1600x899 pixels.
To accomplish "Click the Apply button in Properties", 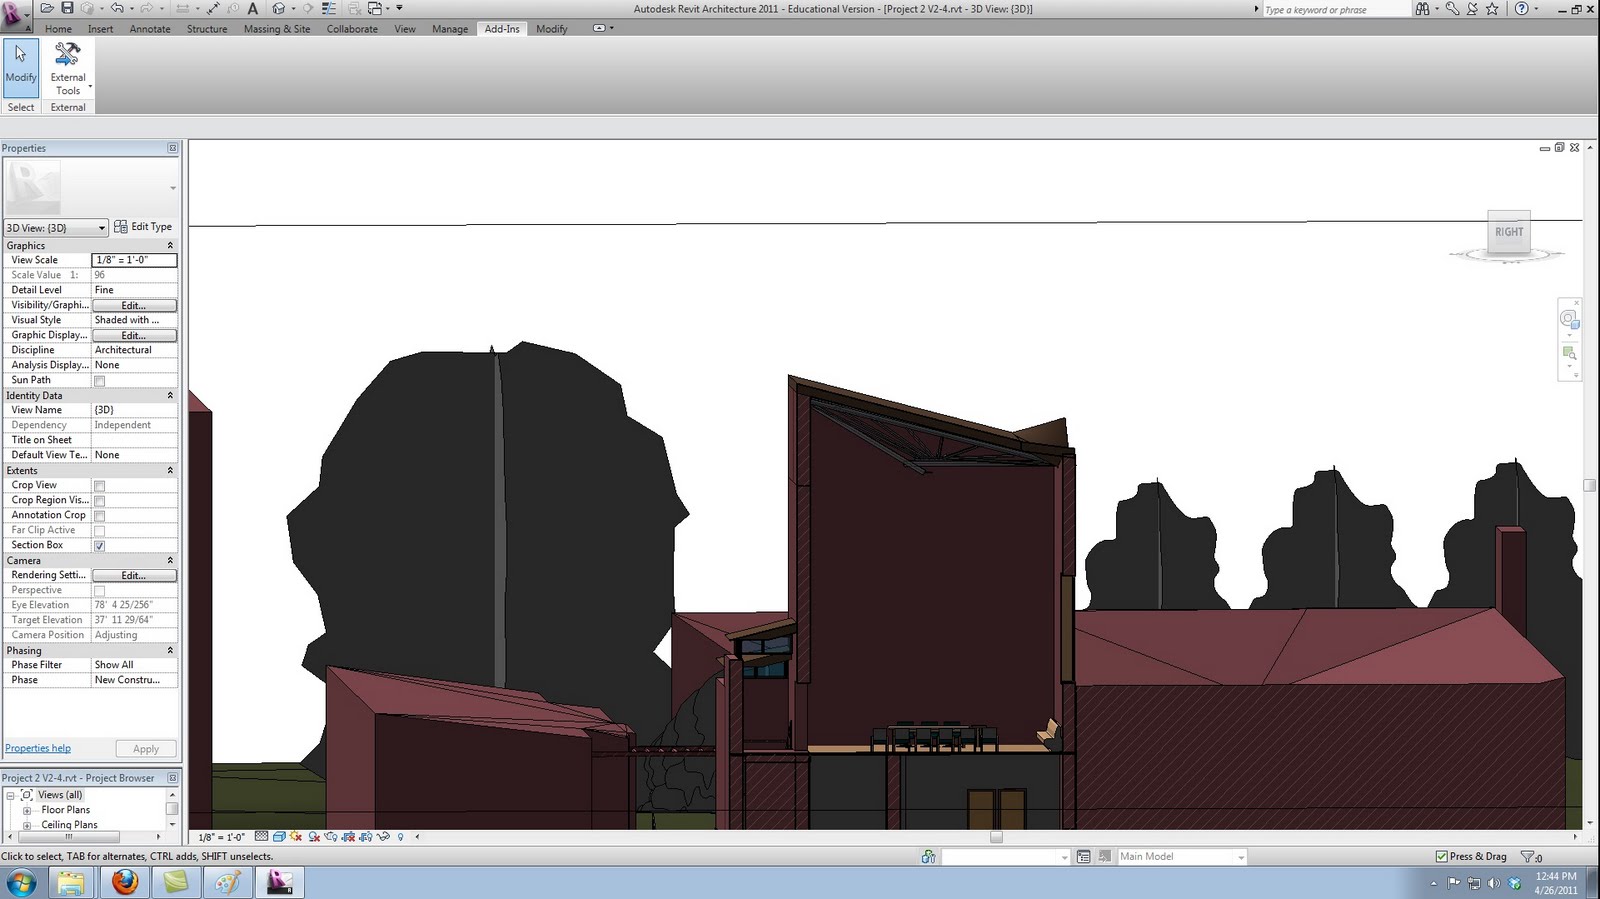I will coord(146,749).
